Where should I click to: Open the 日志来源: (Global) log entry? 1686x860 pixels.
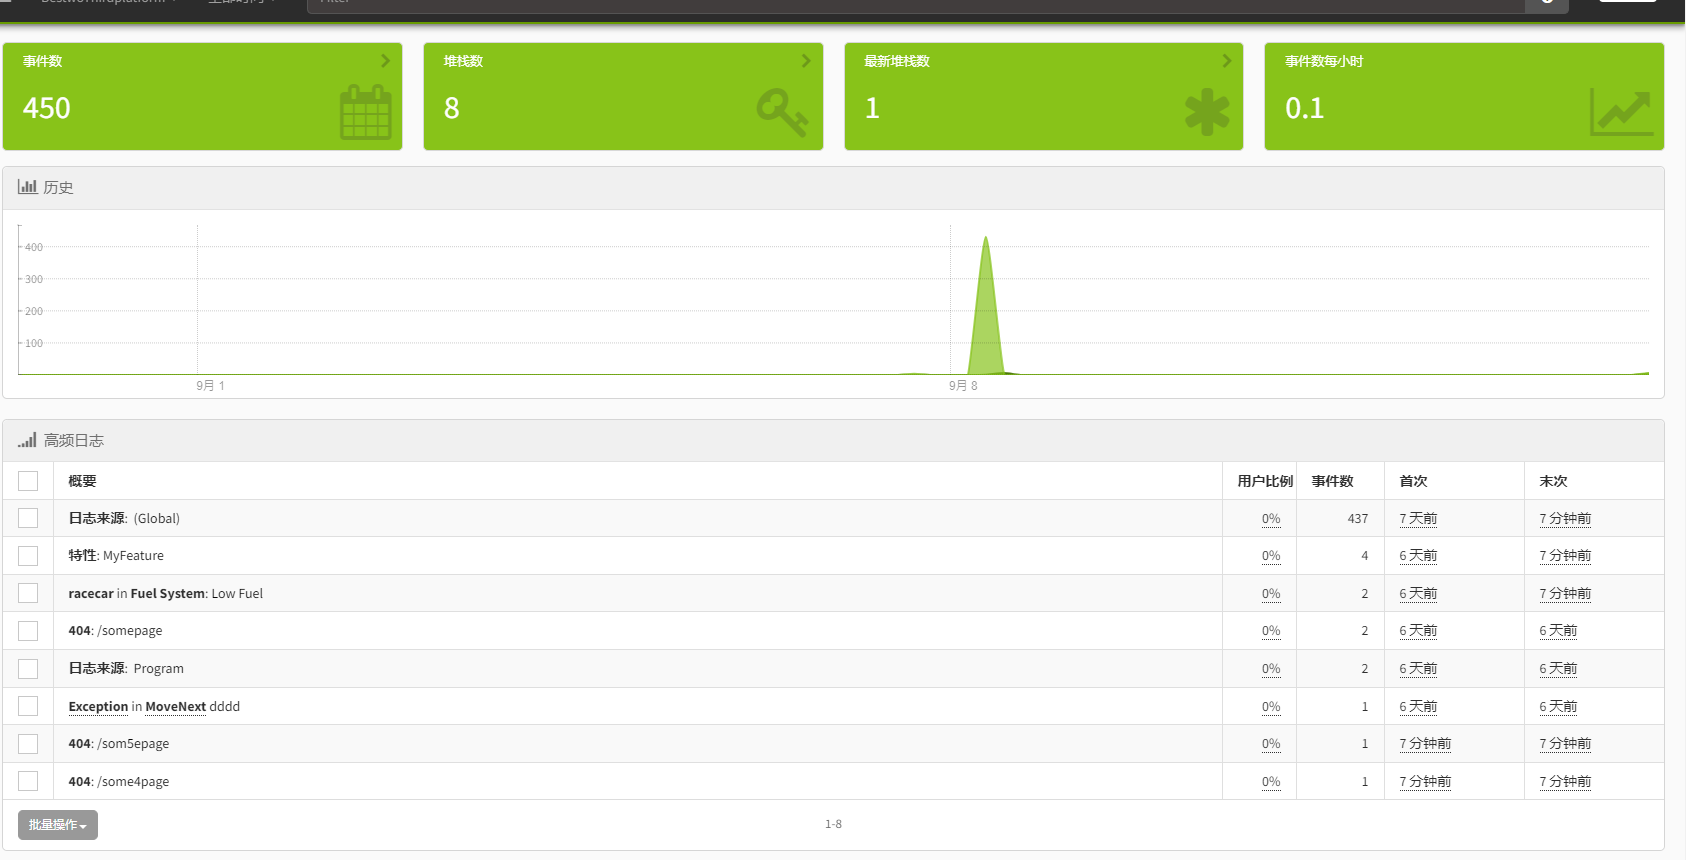[124, 518]
